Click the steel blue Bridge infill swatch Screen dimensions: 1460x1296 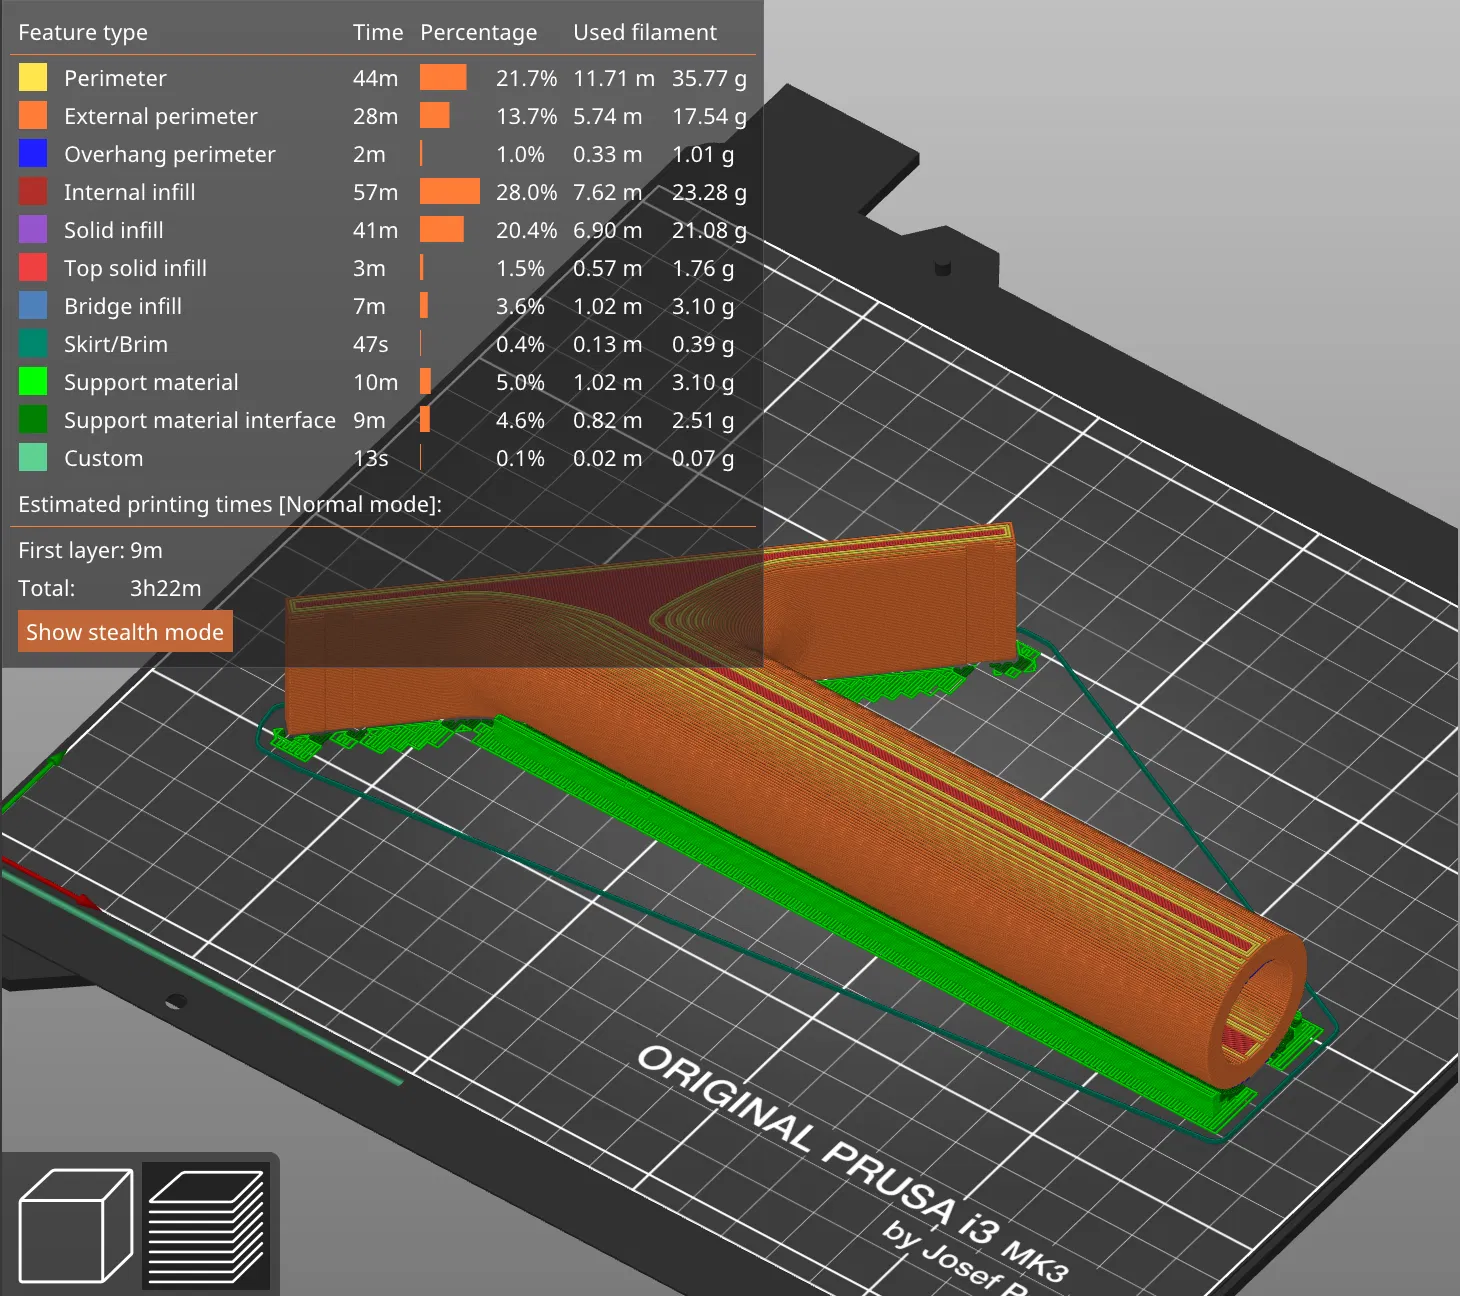point(33,306)
